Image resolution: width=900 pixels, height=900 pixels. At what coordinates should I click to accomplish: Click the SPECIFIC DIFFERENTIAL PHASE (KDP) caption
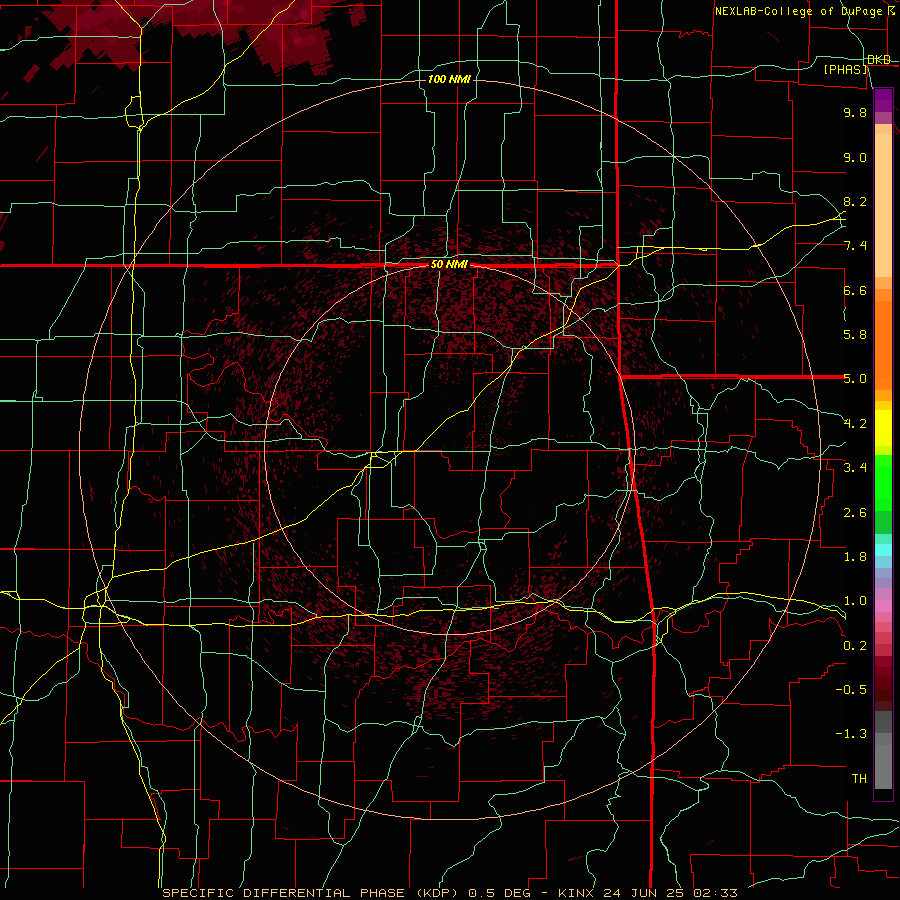pos(310,893)
